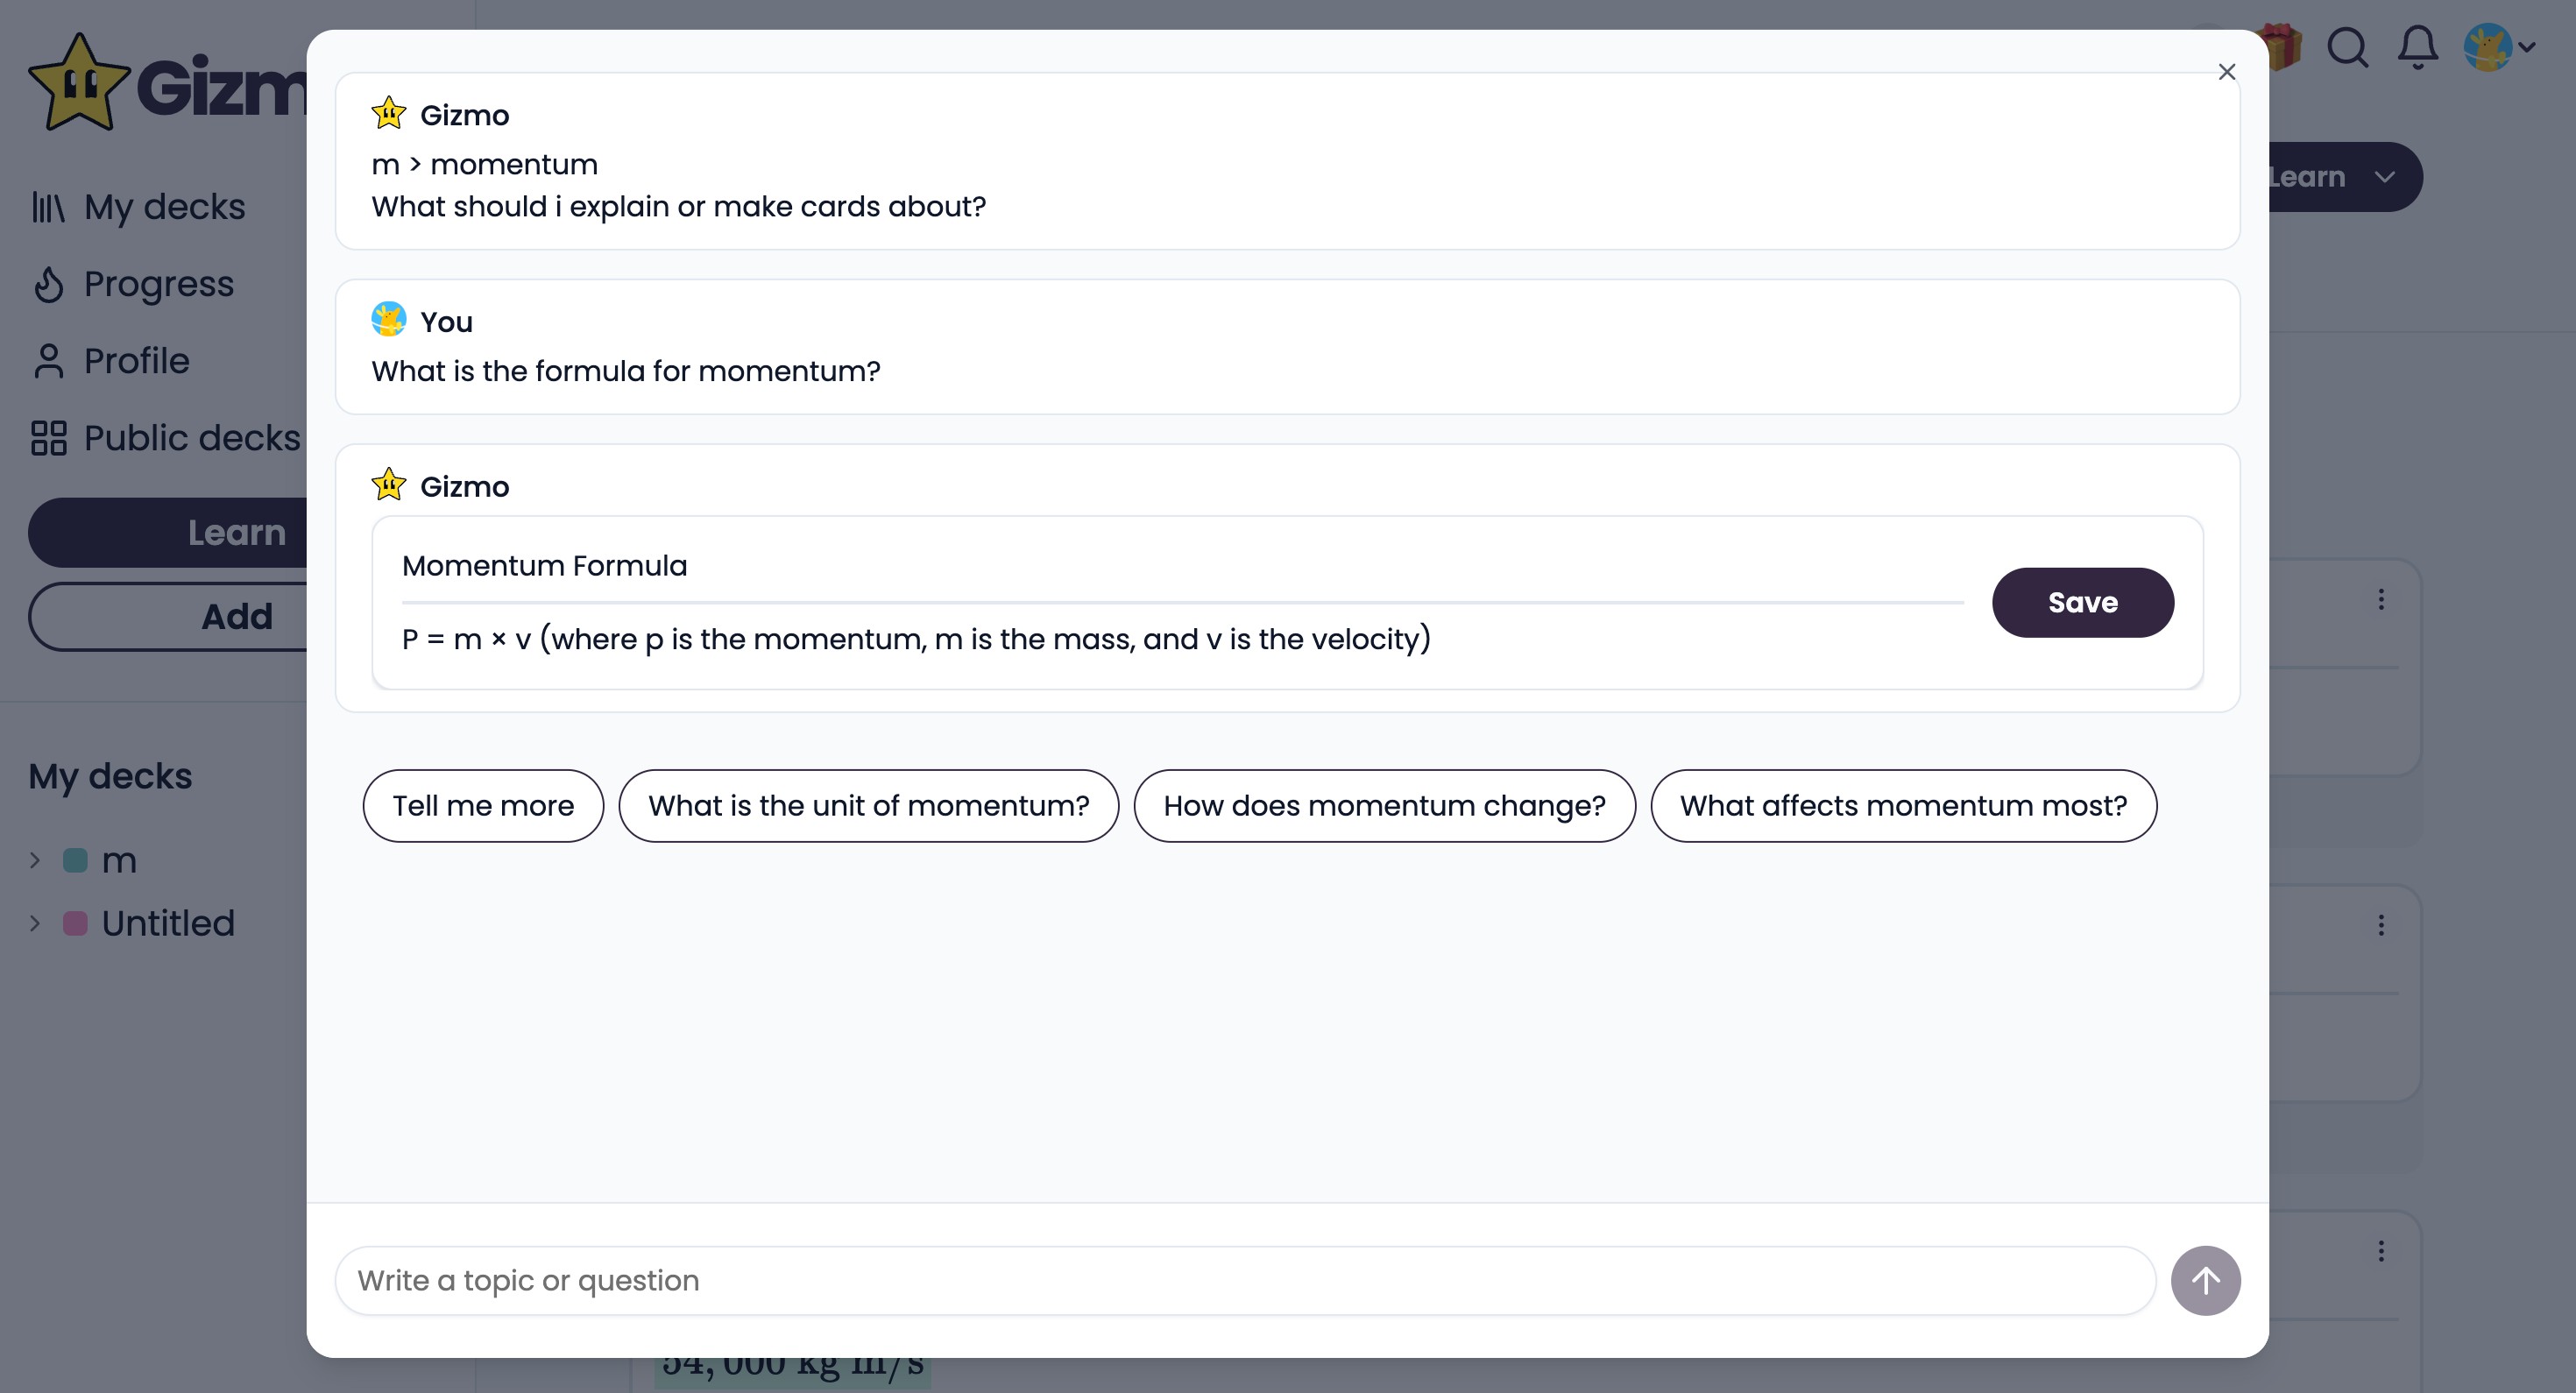Viewport: 2576px width, 1393px height.
Task: Ask How does momentum change?
Action: click(1384, 806)
